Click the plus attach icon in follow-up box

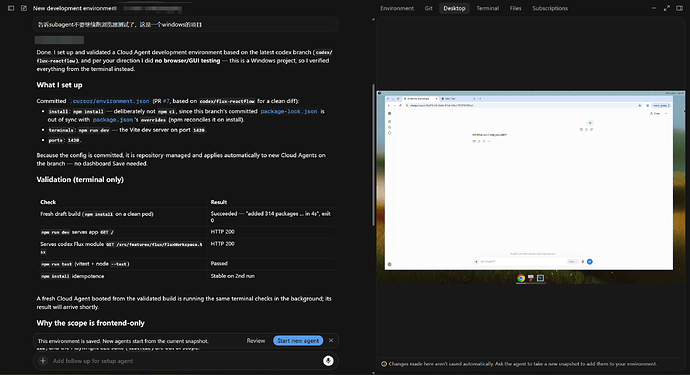click(x=43, y=361)
